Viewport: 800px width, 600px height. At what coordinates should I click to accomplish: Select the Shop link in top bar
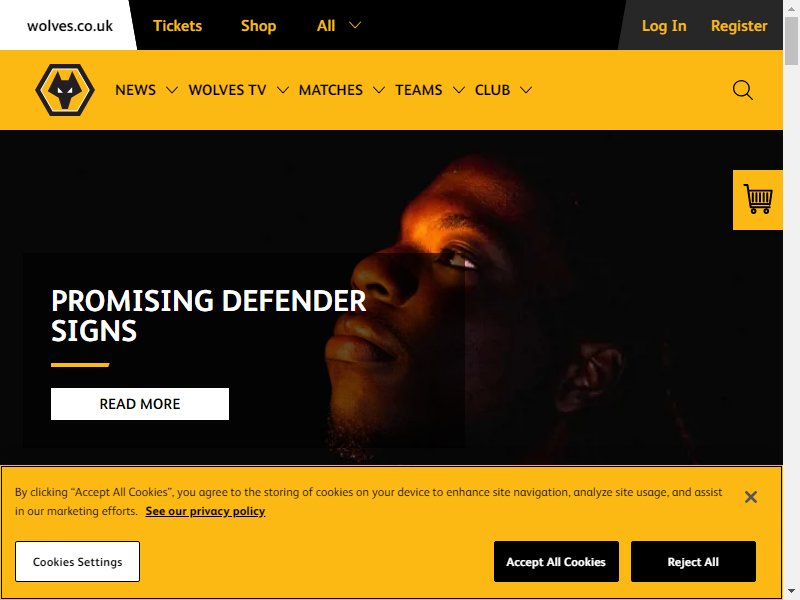(x=259, y=26)
